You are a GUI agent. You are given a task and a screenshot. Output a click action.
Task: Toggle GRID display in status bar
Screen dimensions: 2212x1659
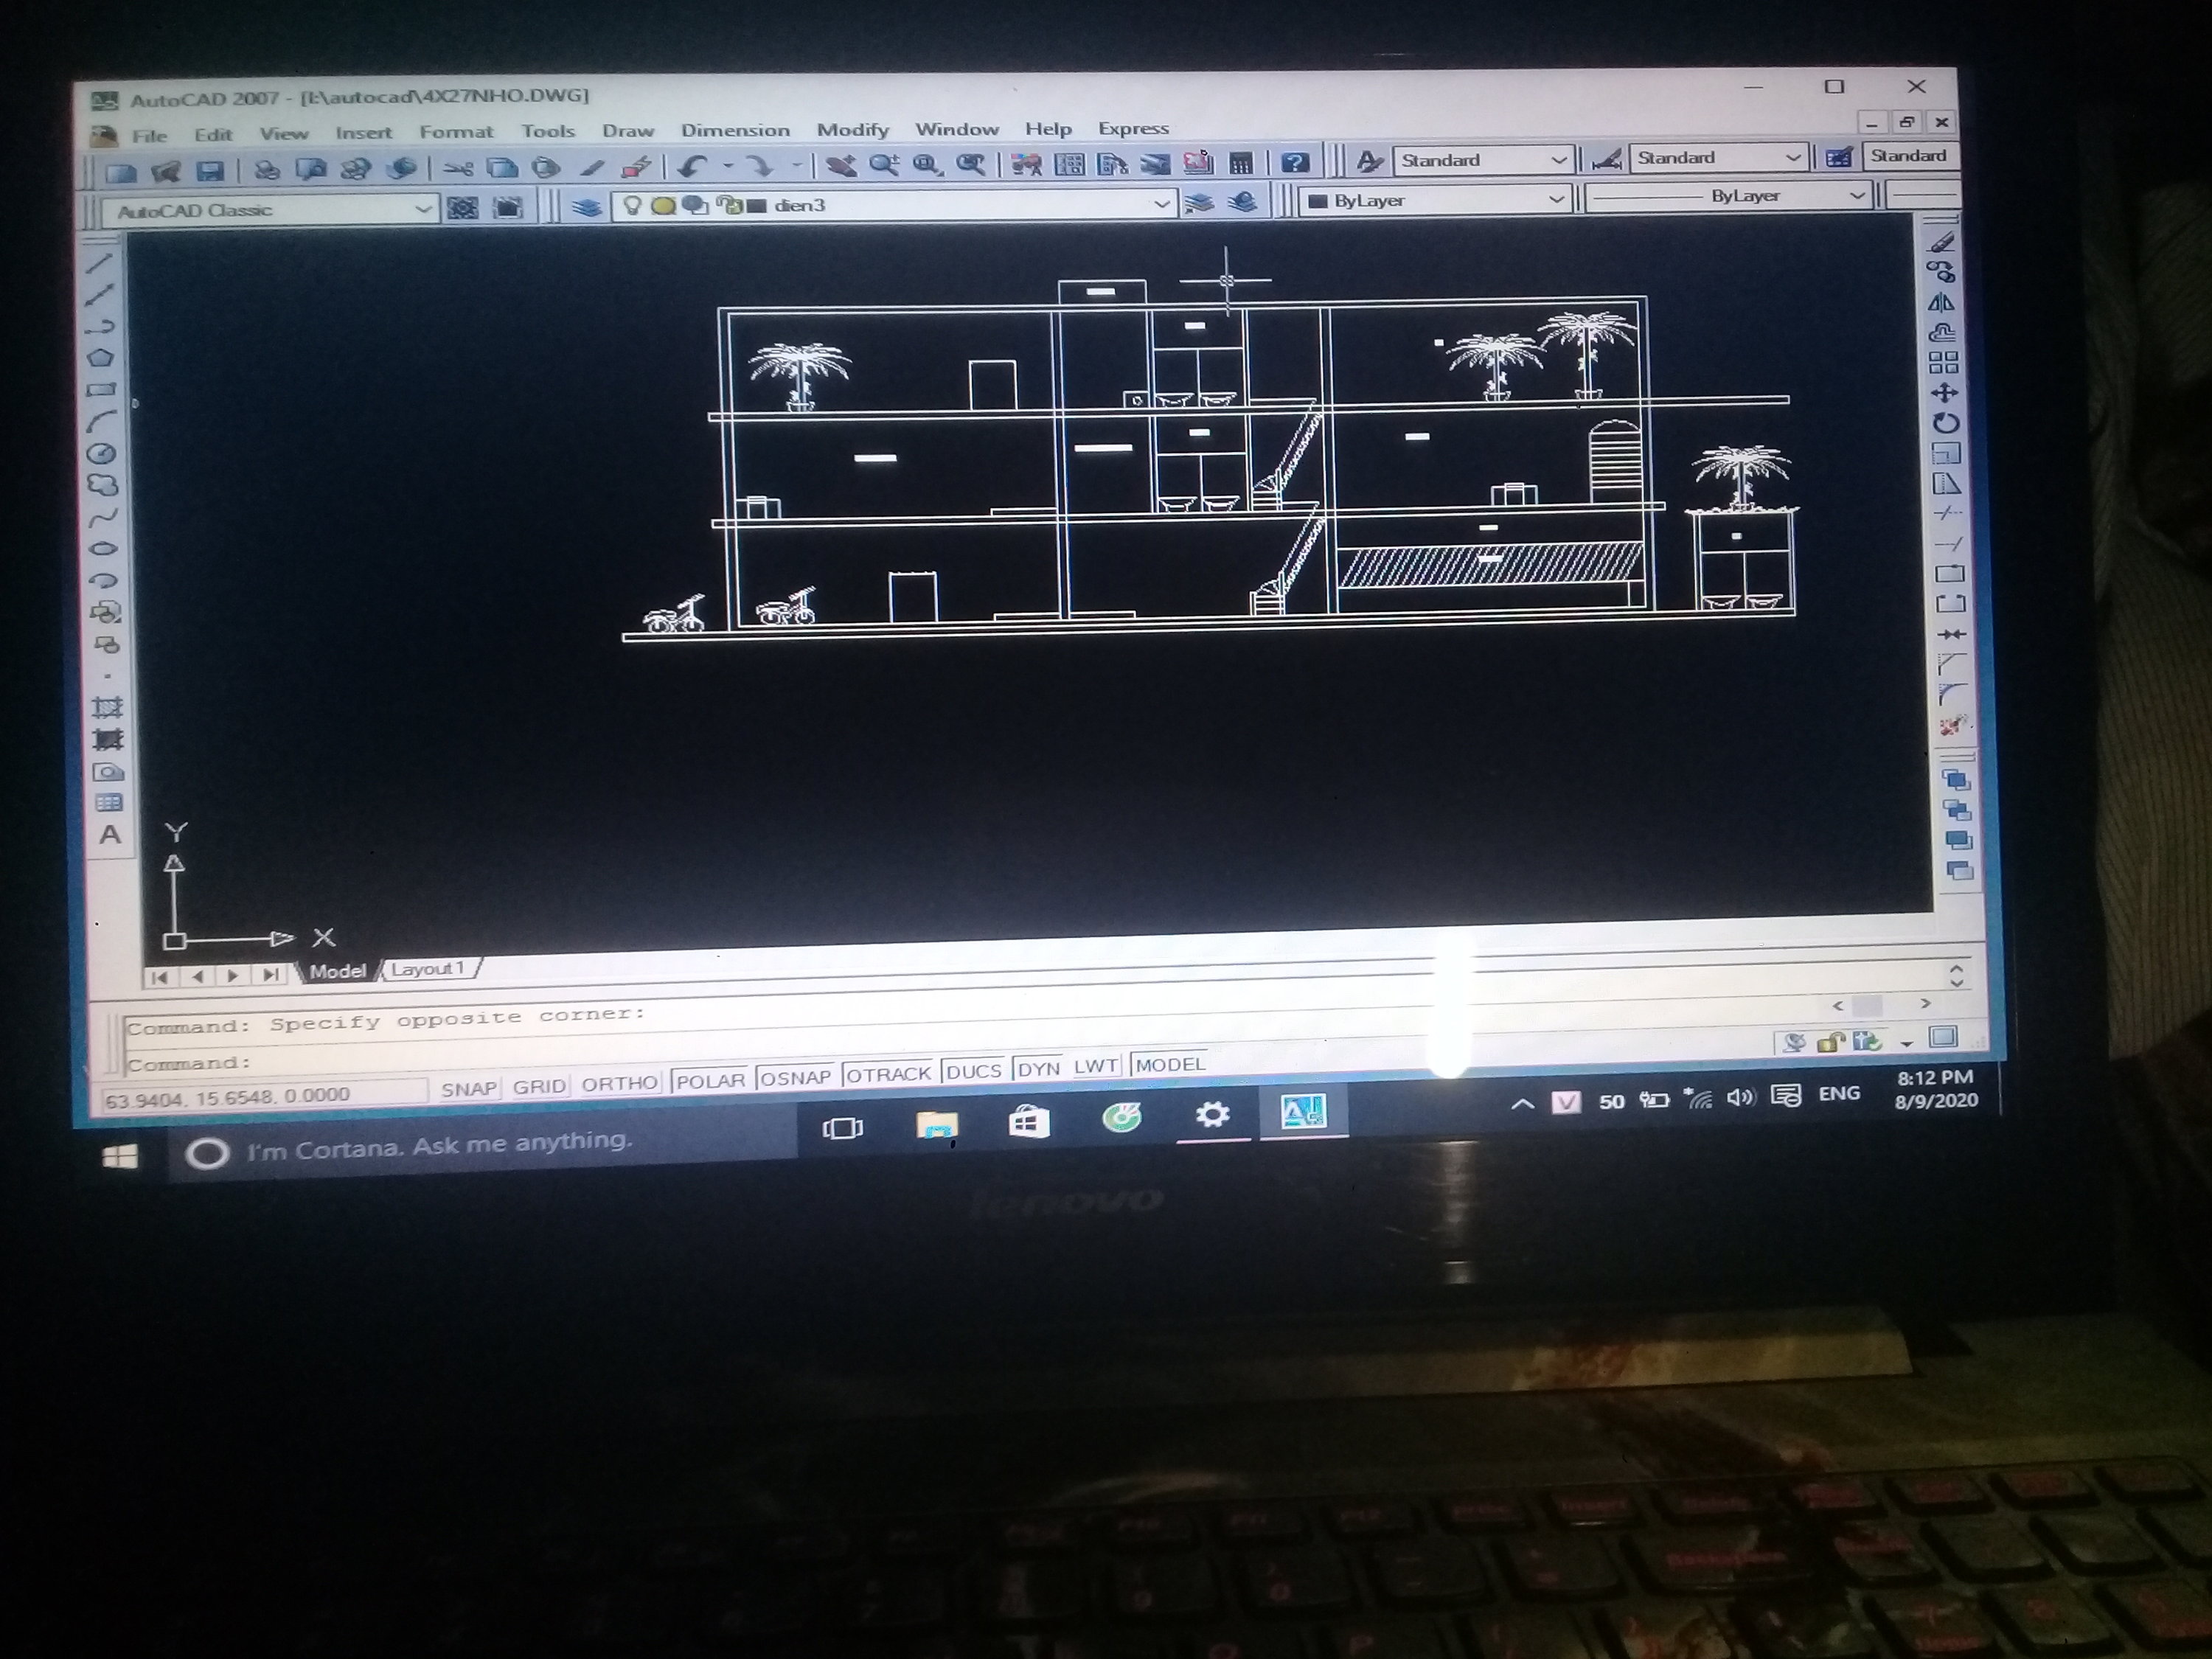(539, 1086)
